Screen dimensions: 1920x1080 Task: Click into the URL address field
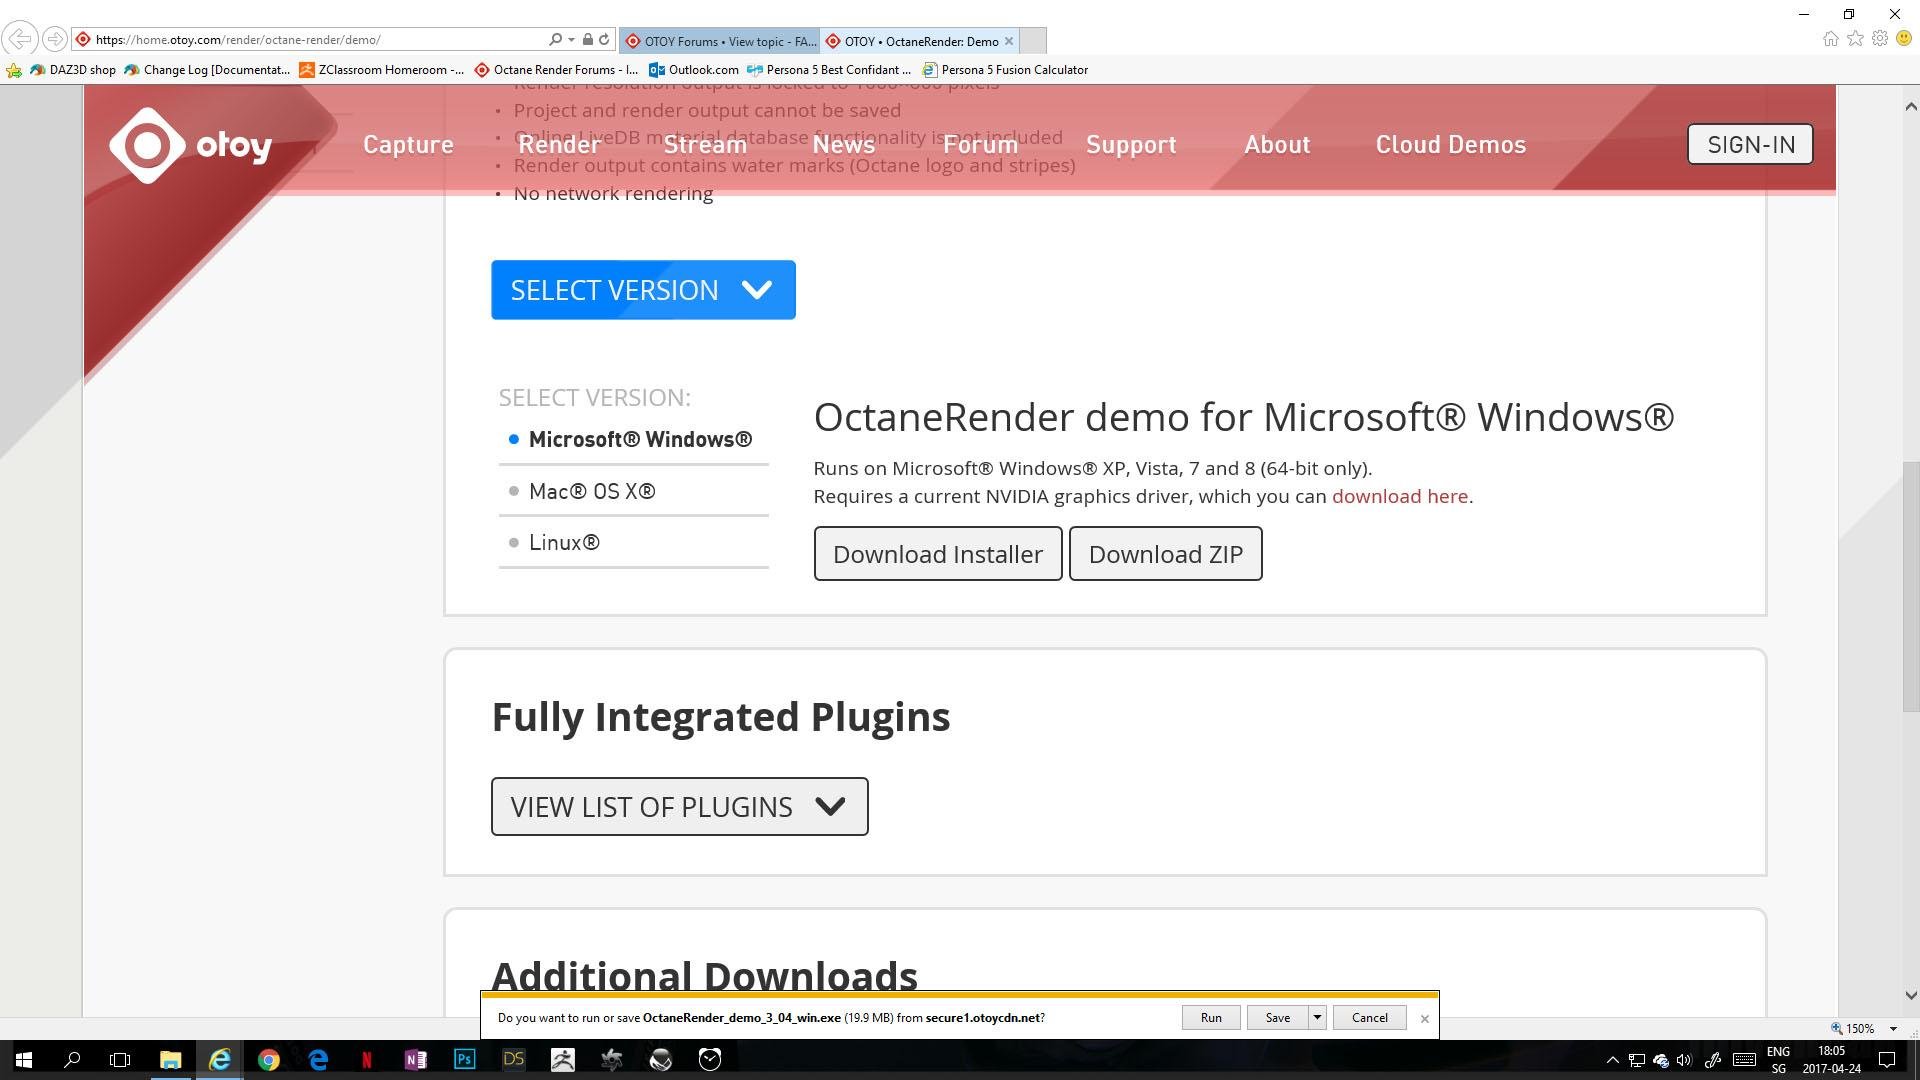pyautogui.click(x=320, y=39)
